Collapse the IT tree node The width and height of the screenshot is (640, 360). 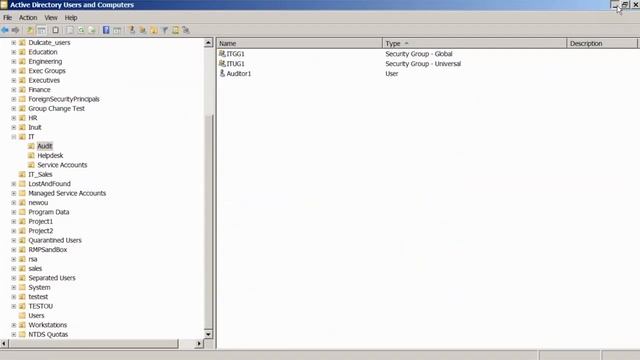coord(14,137)
